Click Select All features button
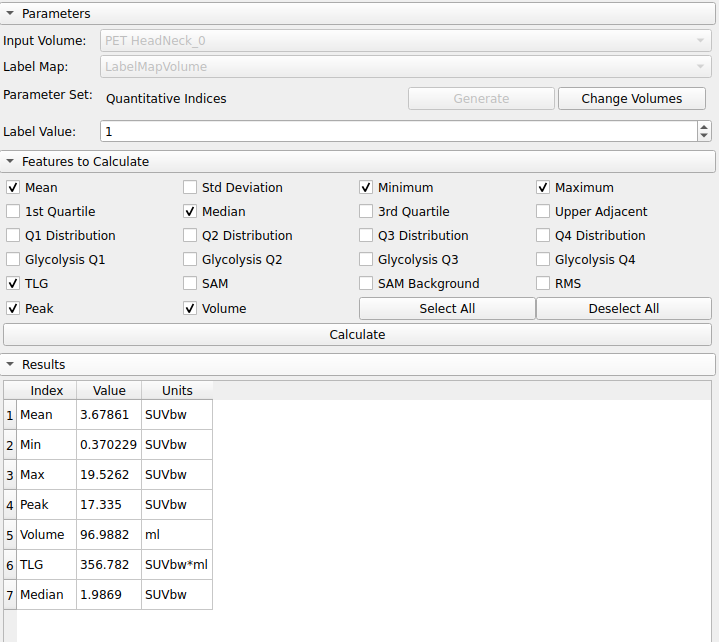 pyautogui.click(x=447, y=309)
